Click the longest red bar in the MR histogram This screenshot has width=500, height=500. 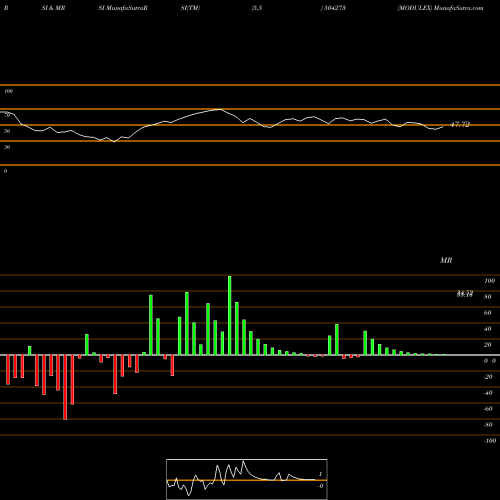(x=65, y=387)
